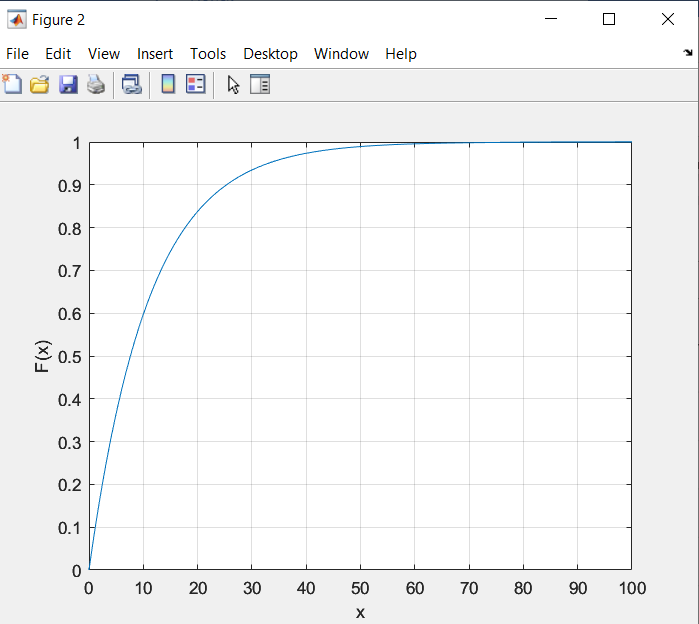Save figure with the floppy disk icon
The height and width of the screenshot is (624, 699).
[68, 84]
